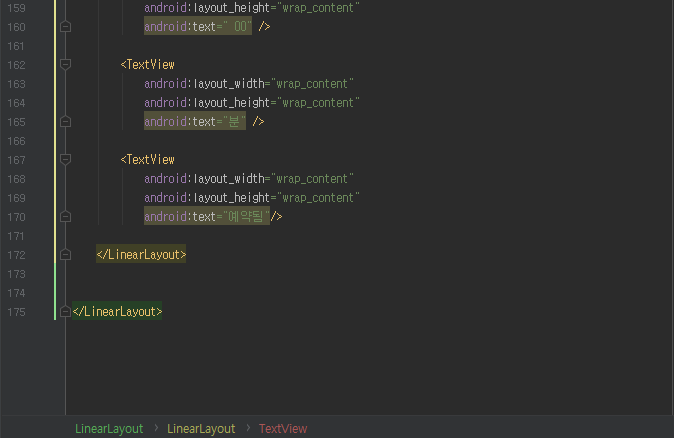The image size is (674, 438).
Task: Click layout_height attribute on line 164
Action: click(x=252, y=103)
